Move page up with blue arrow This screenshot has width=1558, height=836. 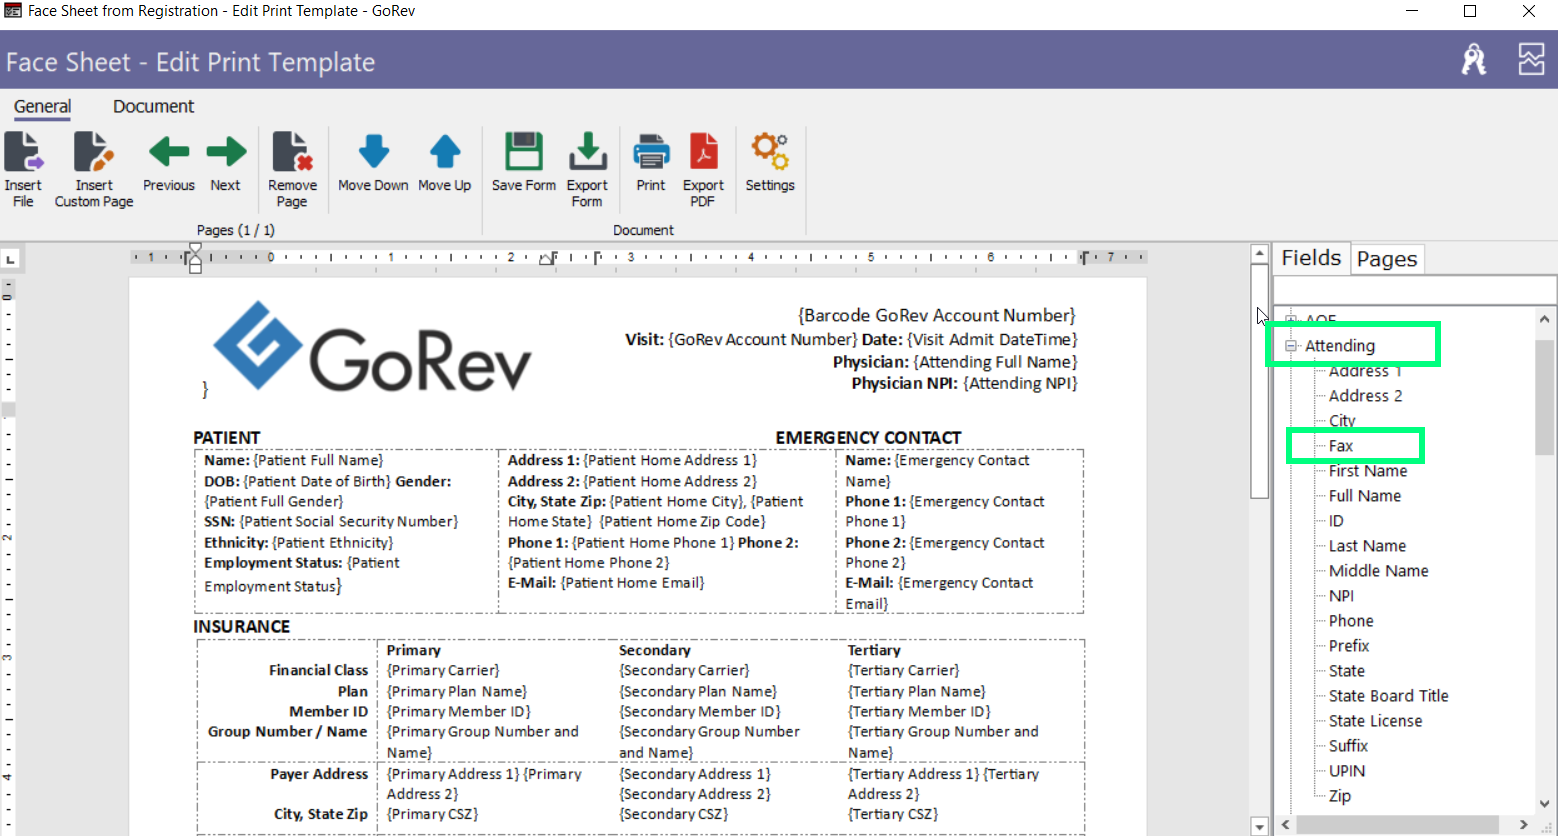tap(445, 152)
